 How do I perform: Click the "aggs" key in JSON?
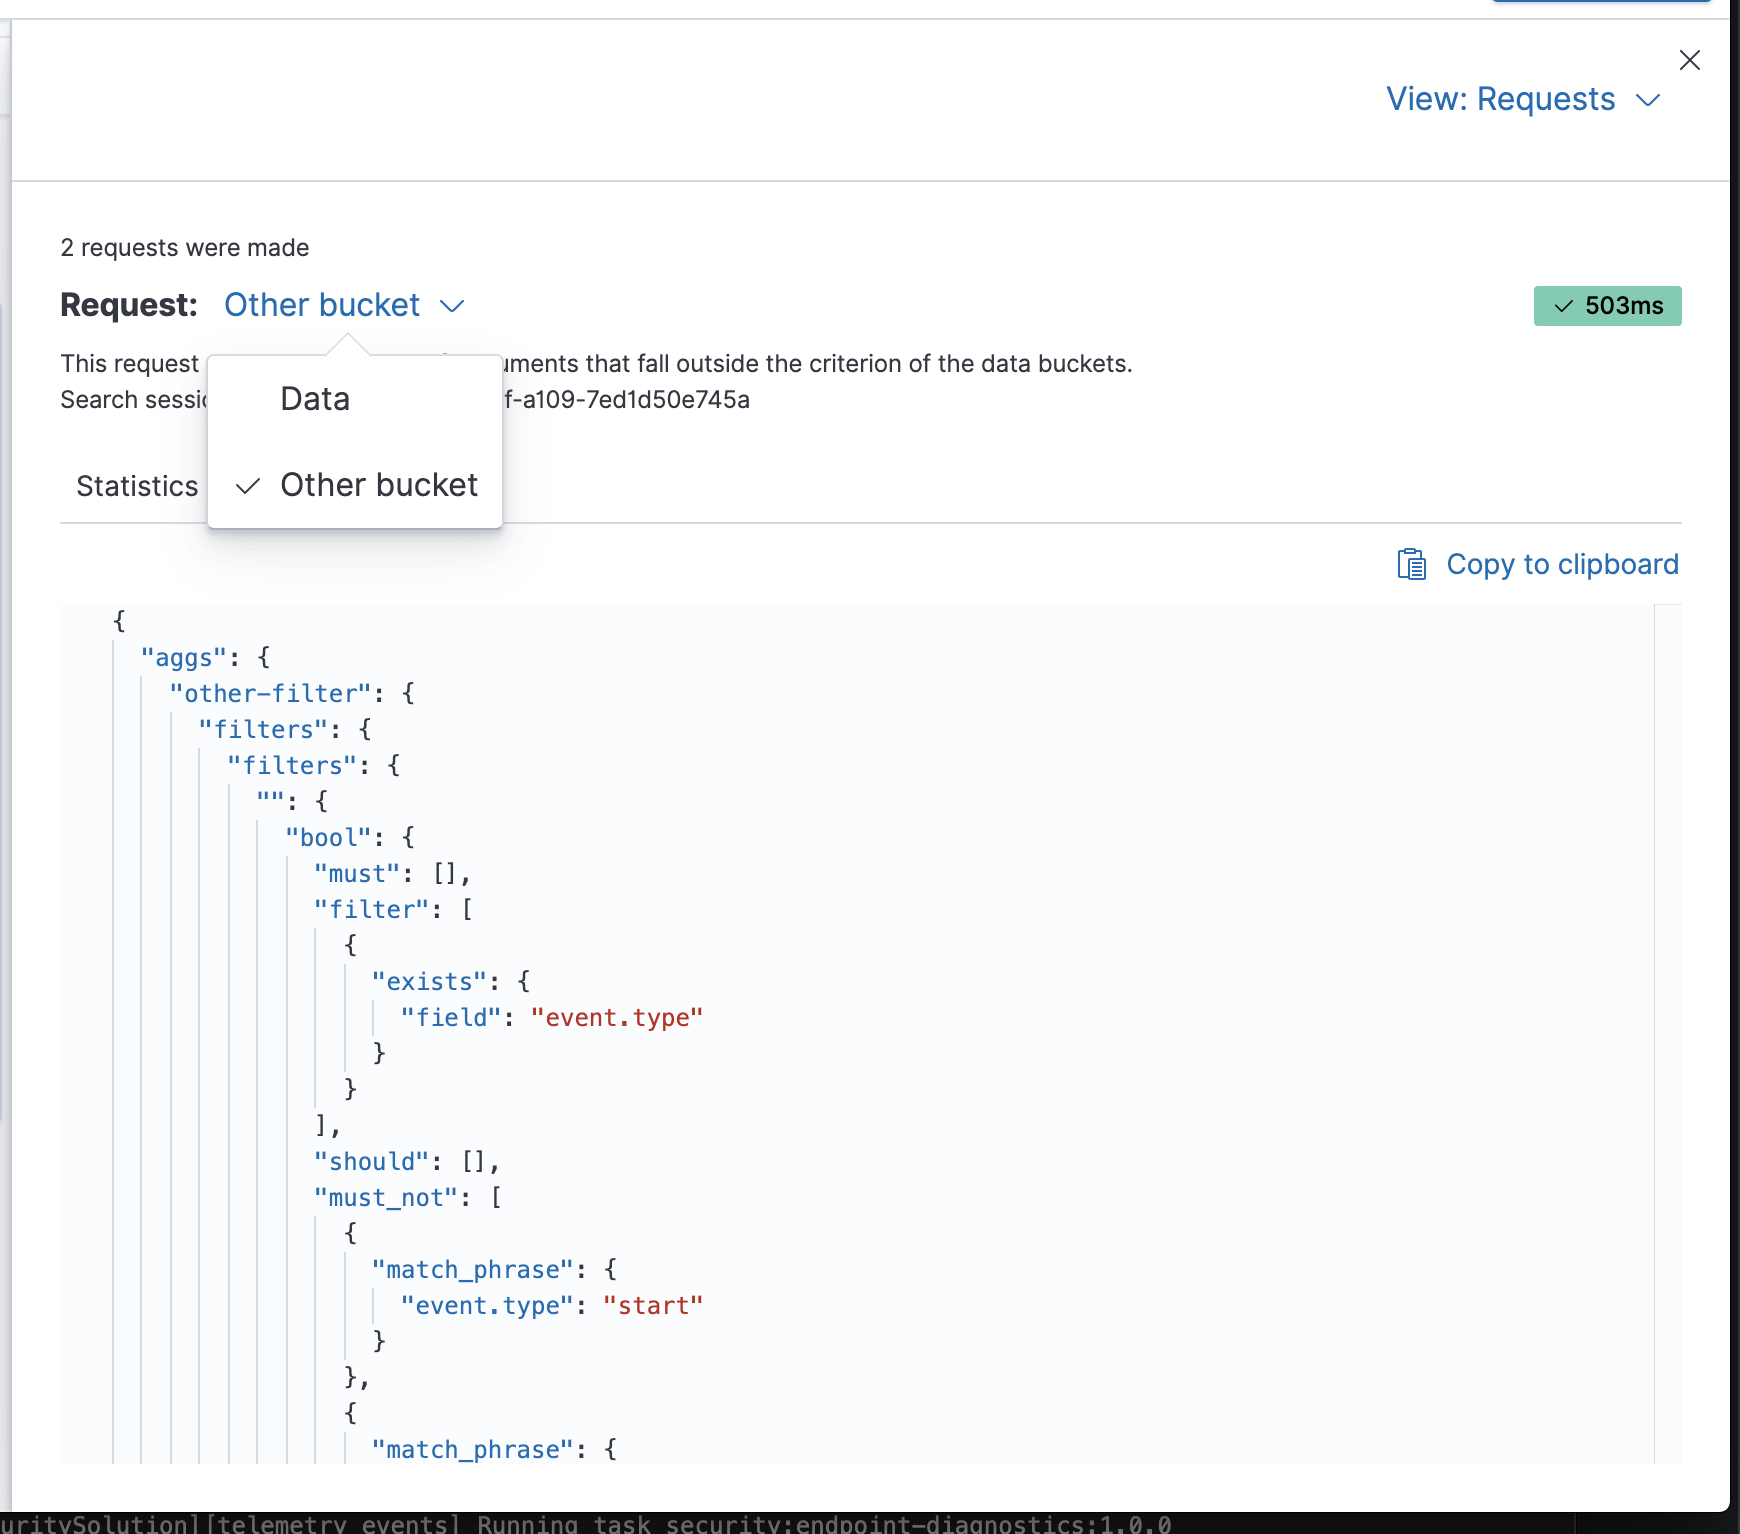[x=184, y=658]
